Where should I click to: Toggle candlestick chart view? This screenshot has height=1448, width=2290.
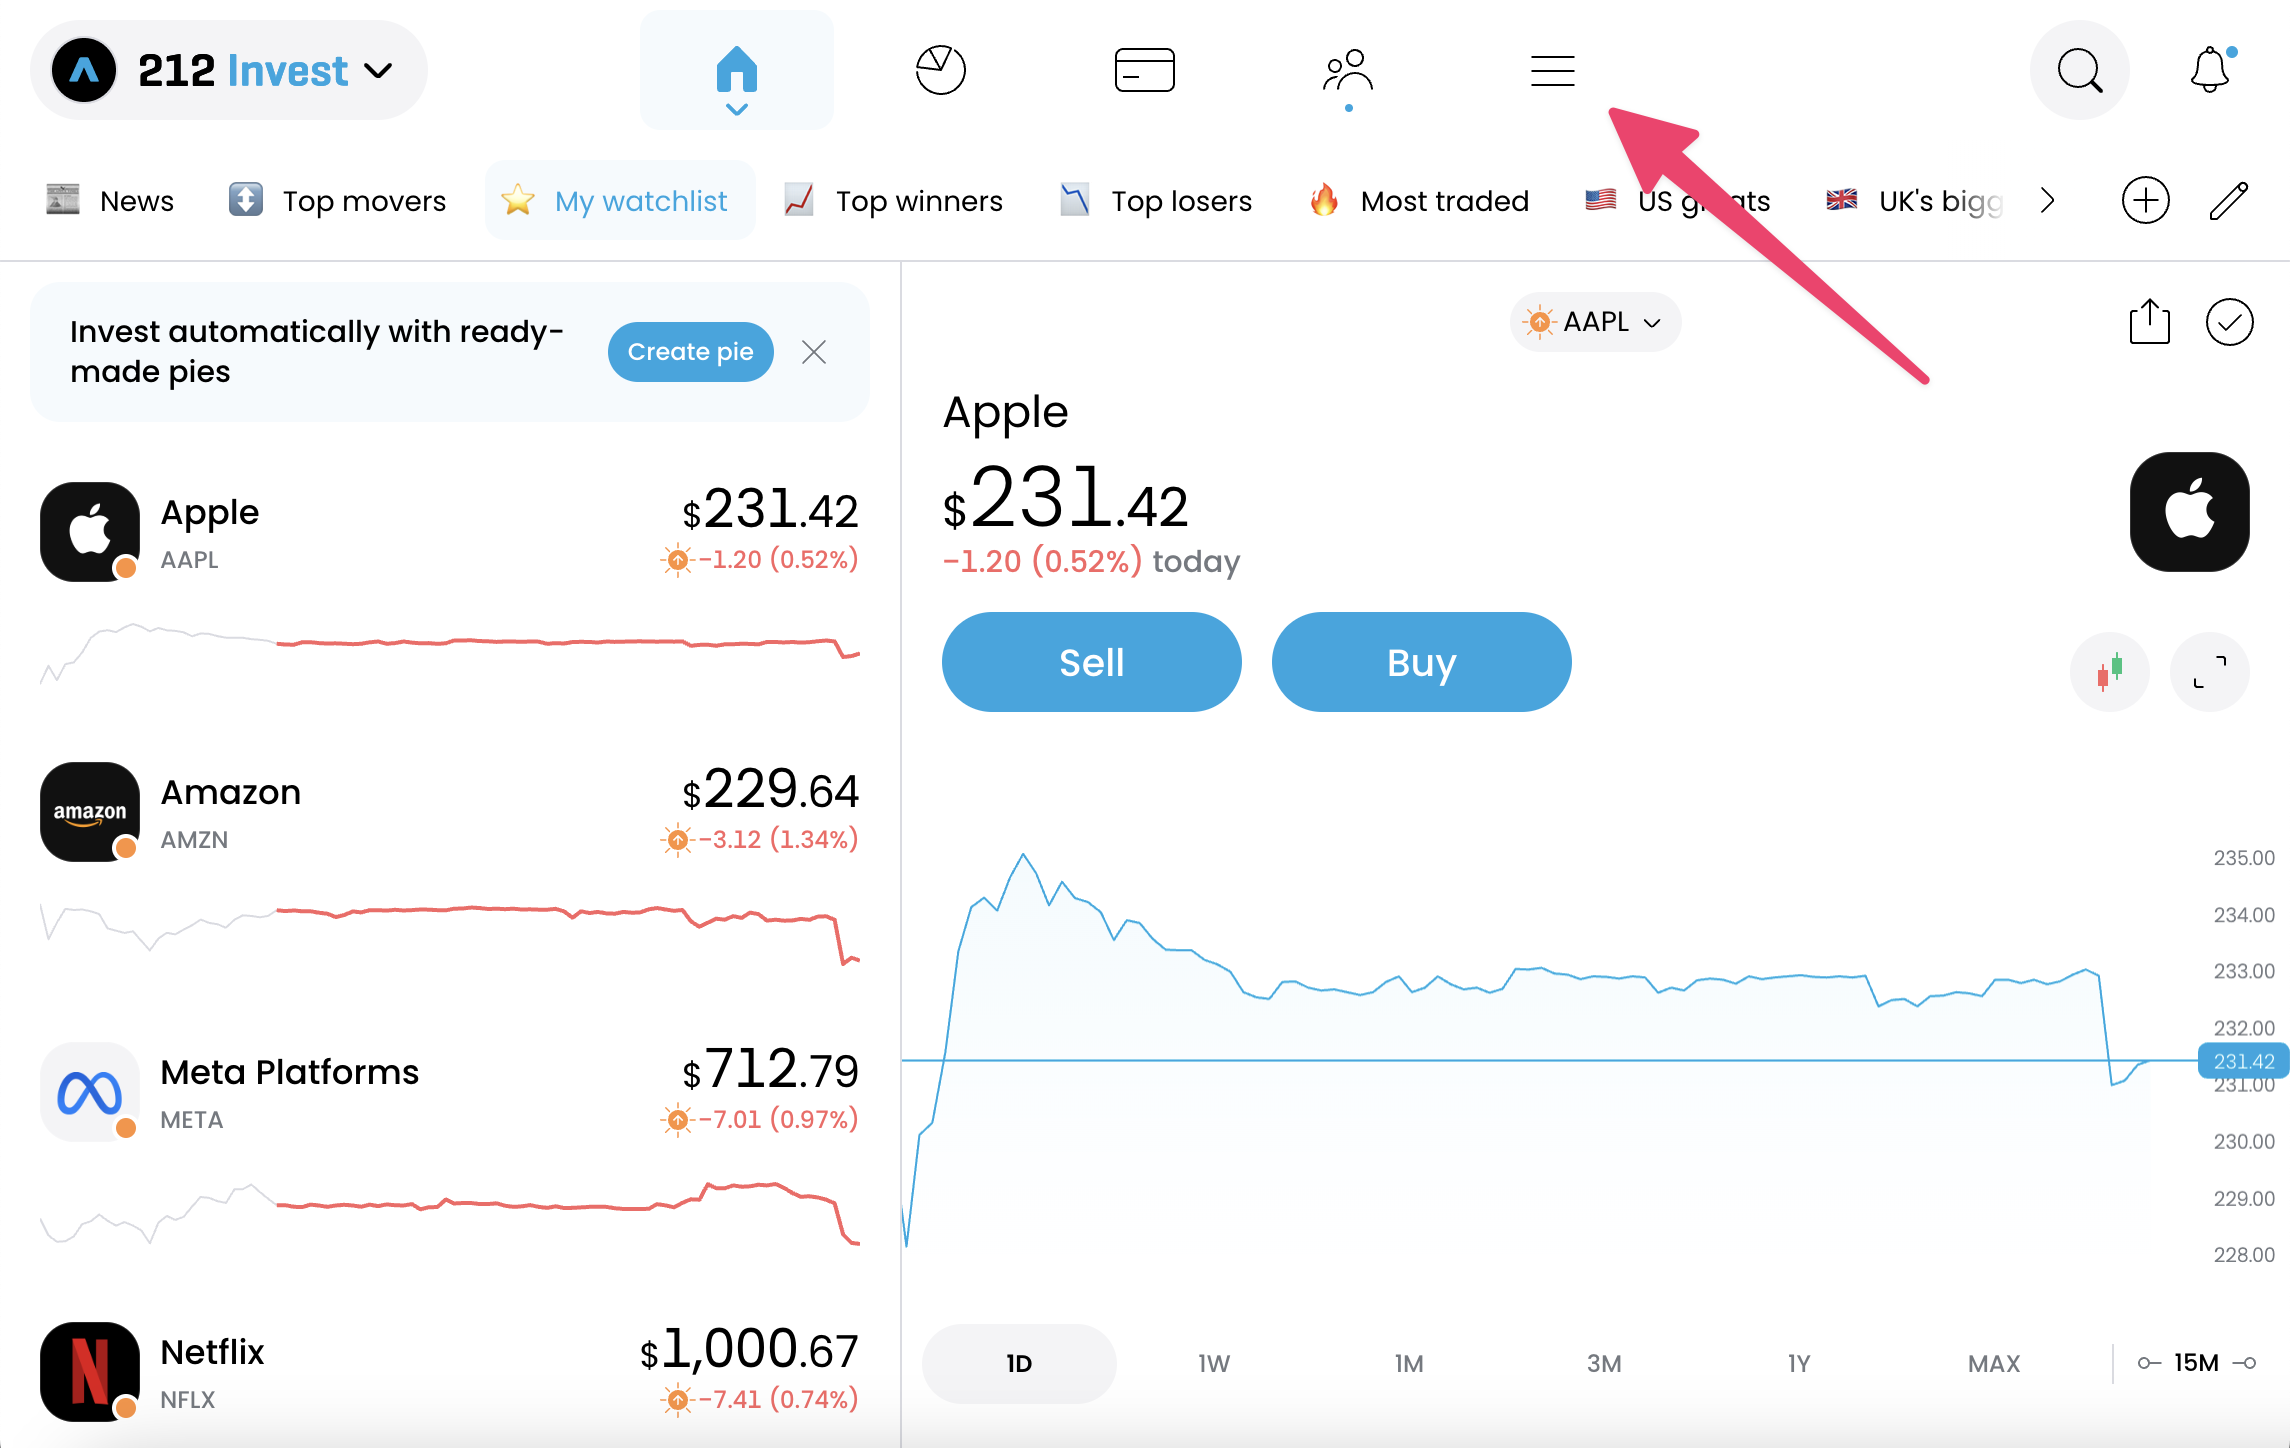[x=2109, y=671]
